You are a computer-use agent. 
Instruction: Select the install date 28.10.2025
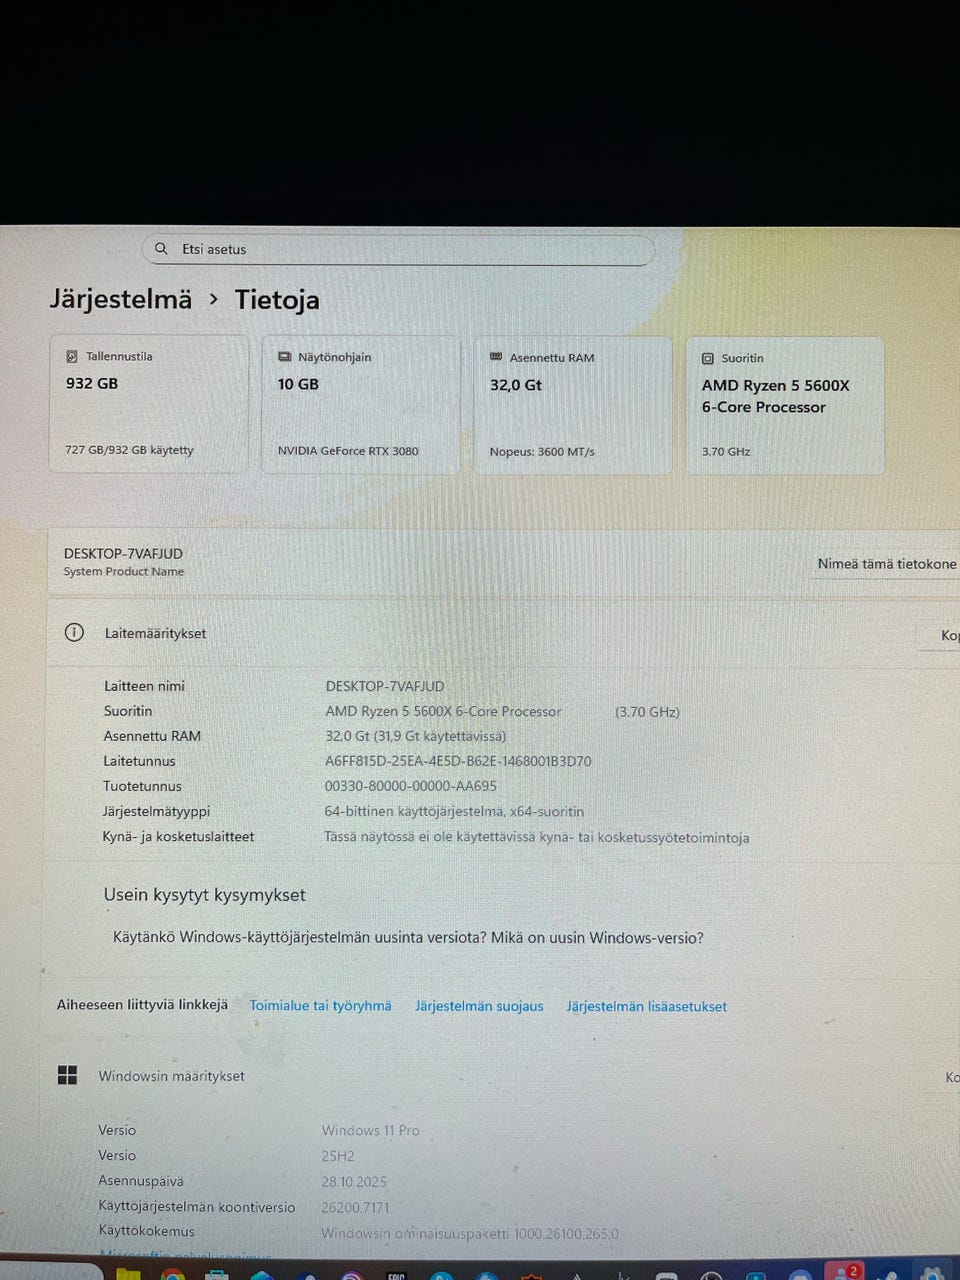click(354, 1181)
